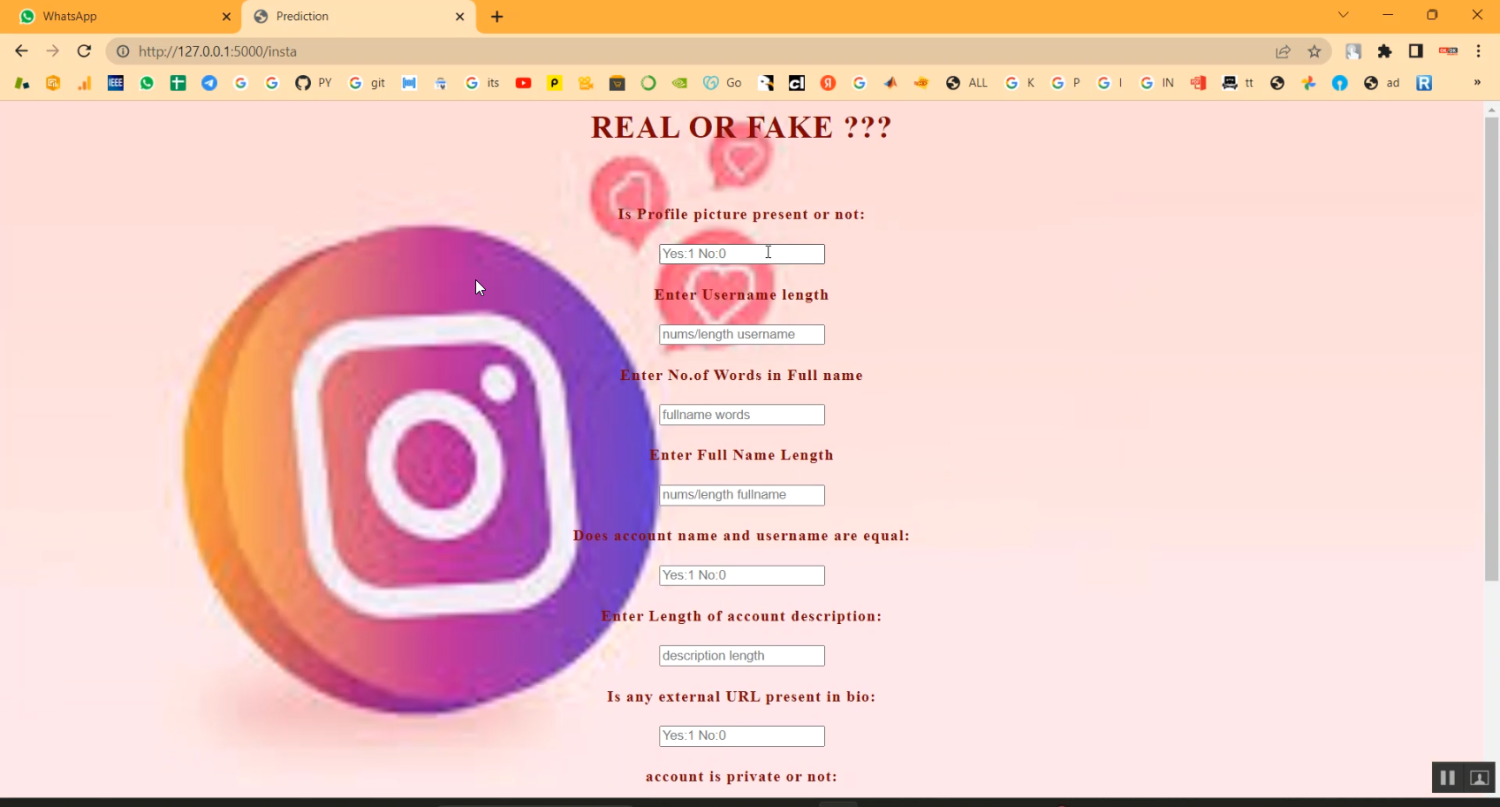Share this page from the address bar

1283,51
